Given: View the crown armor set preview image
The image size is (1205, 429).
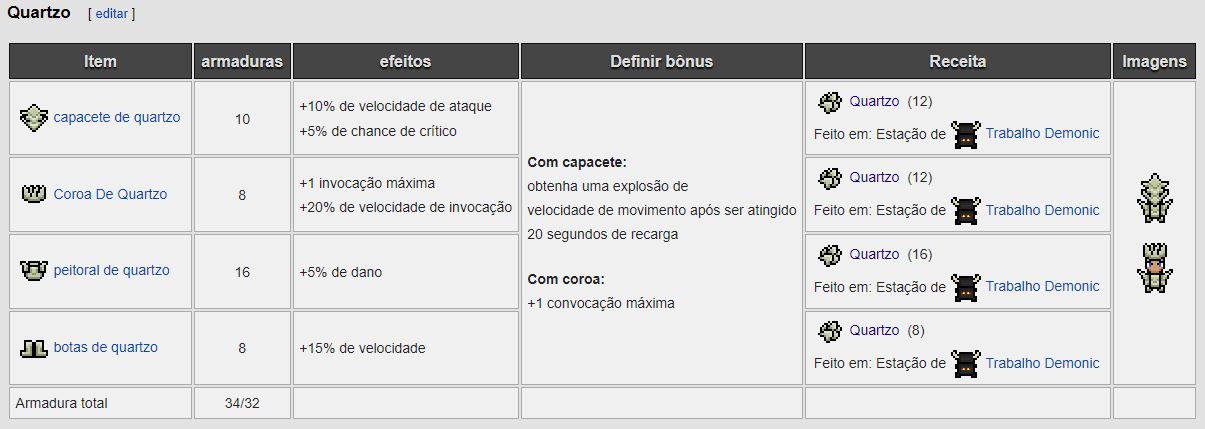Looking at the screenshot, I should (x=1154, y=268).
